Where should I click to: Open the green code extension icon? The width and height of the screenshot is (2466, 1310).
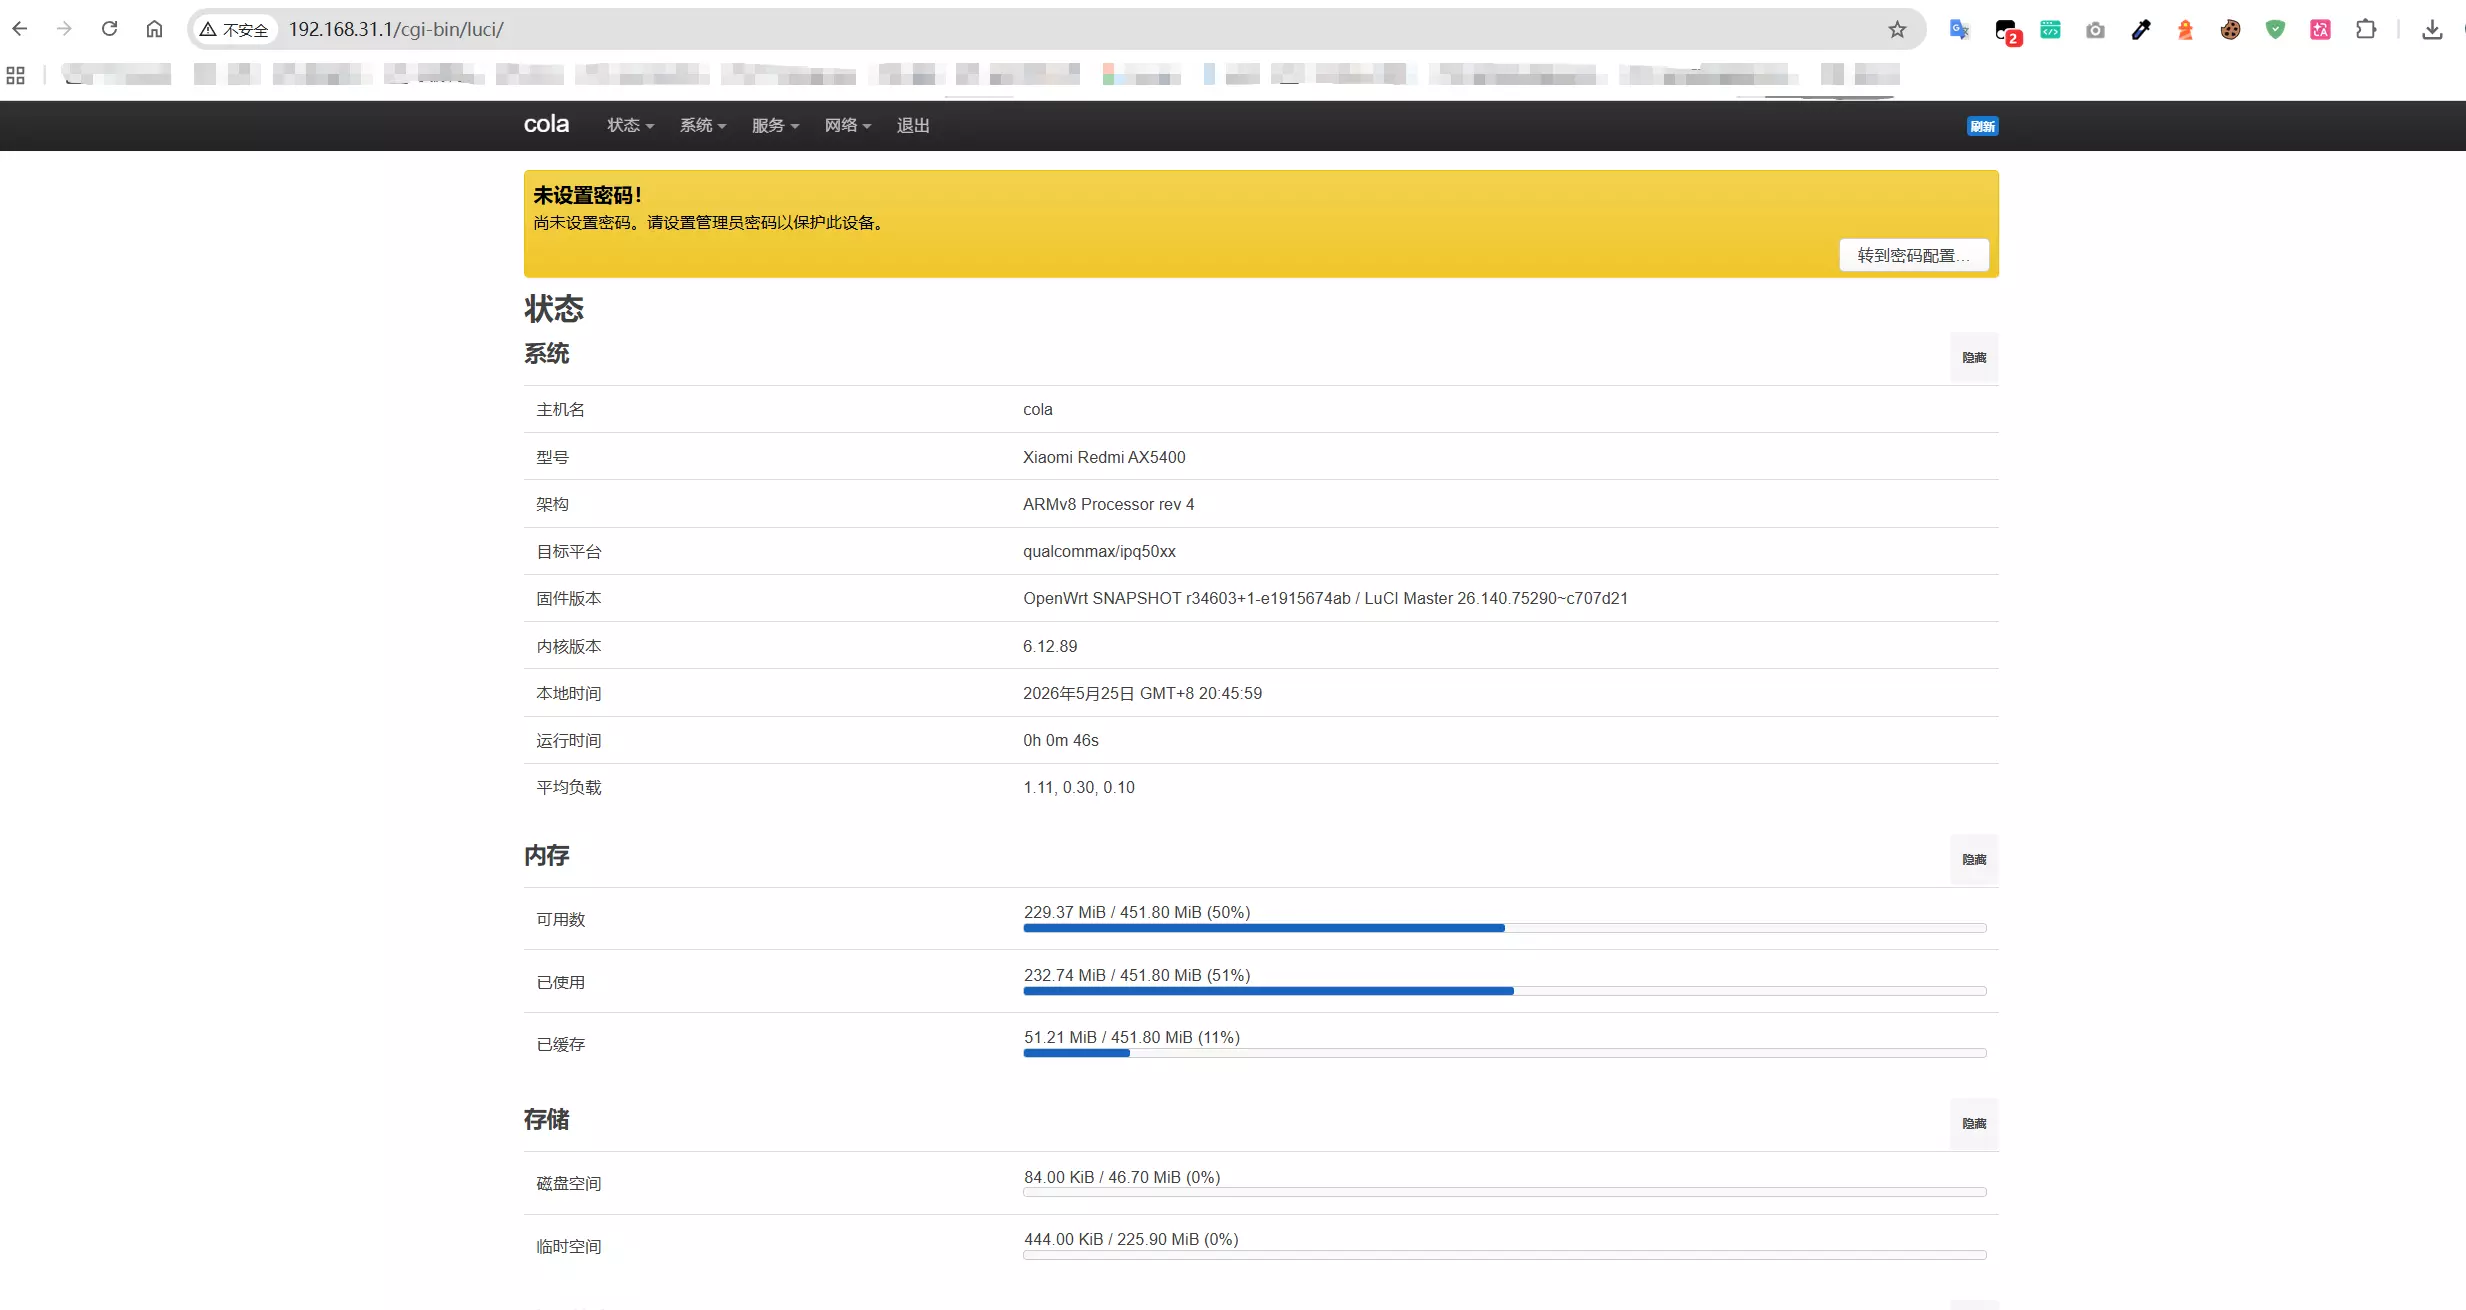(2051, 30)
